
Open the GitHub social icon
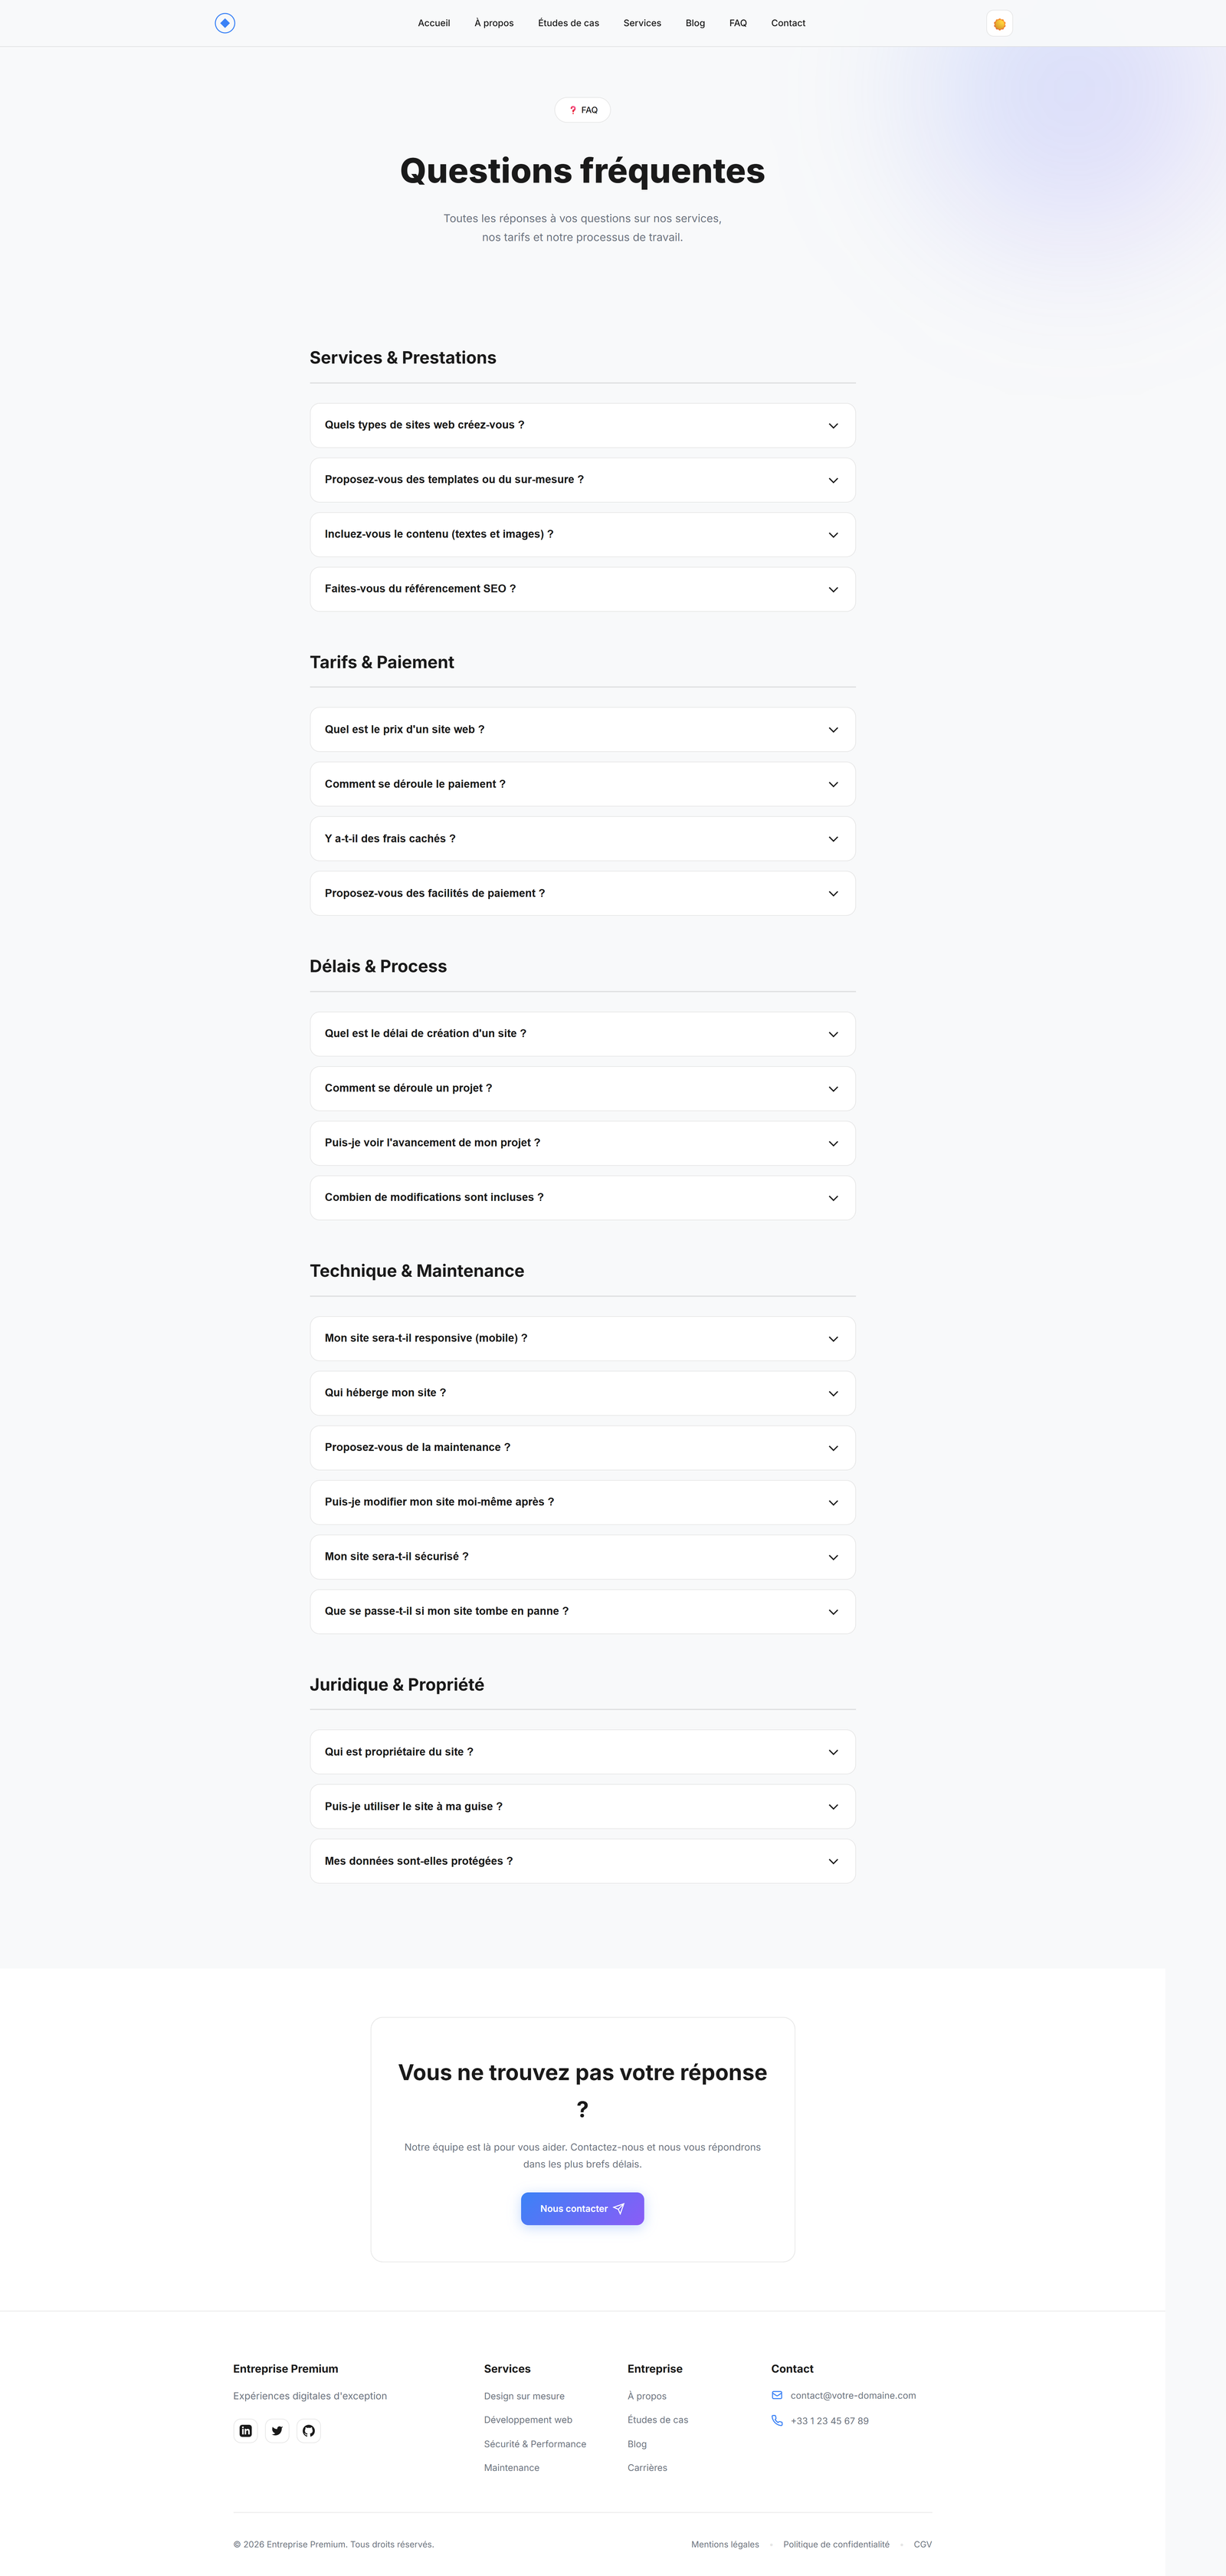pyautogui.click(x=309, y=2431)
